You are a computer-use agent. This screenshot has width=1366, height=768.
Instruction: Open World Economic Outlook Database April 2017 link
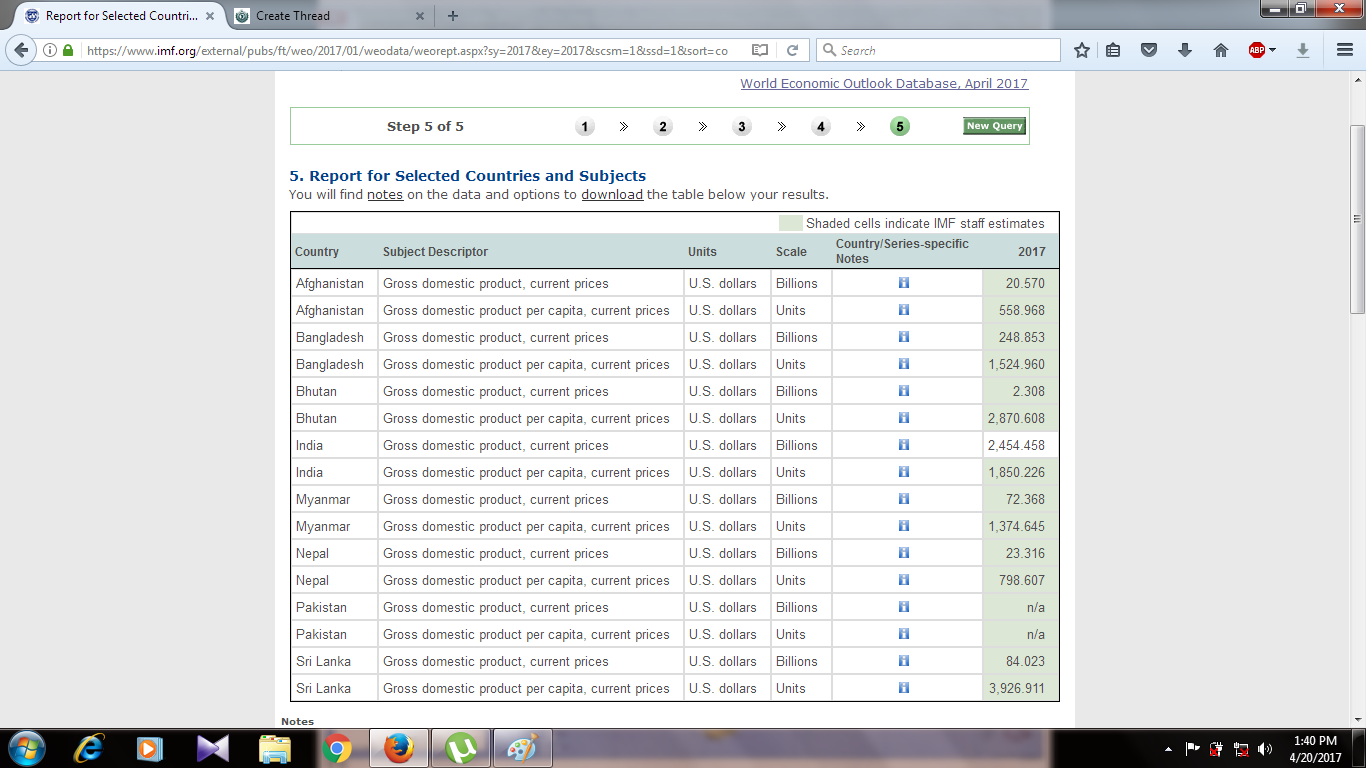[x=884, y=84]
